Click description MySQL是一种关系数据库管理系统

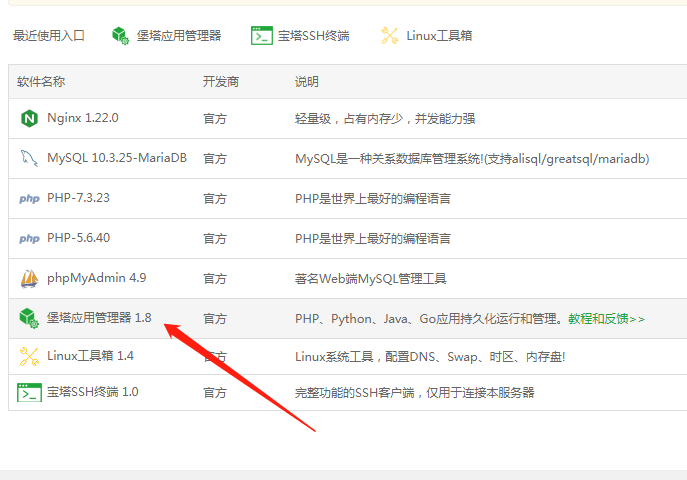(472, 159)
